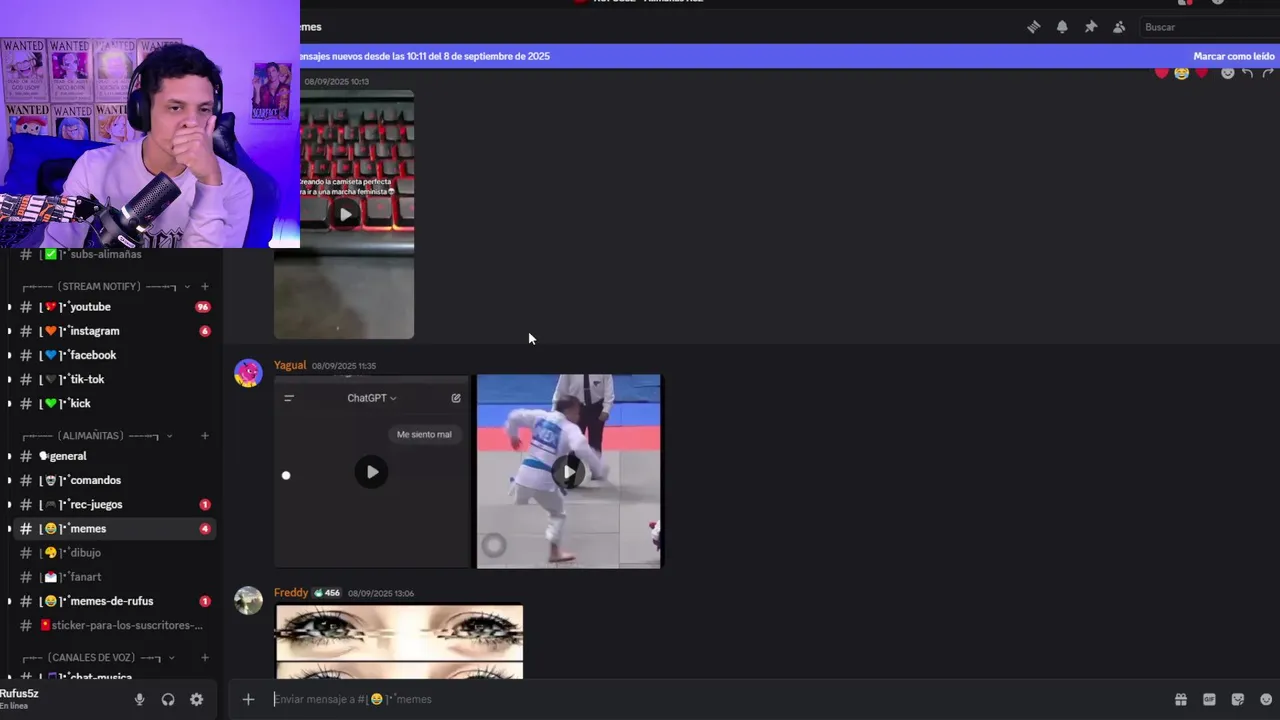Open Freddy's avatar profile
The image size is (1280, 720).
point(248,600)
